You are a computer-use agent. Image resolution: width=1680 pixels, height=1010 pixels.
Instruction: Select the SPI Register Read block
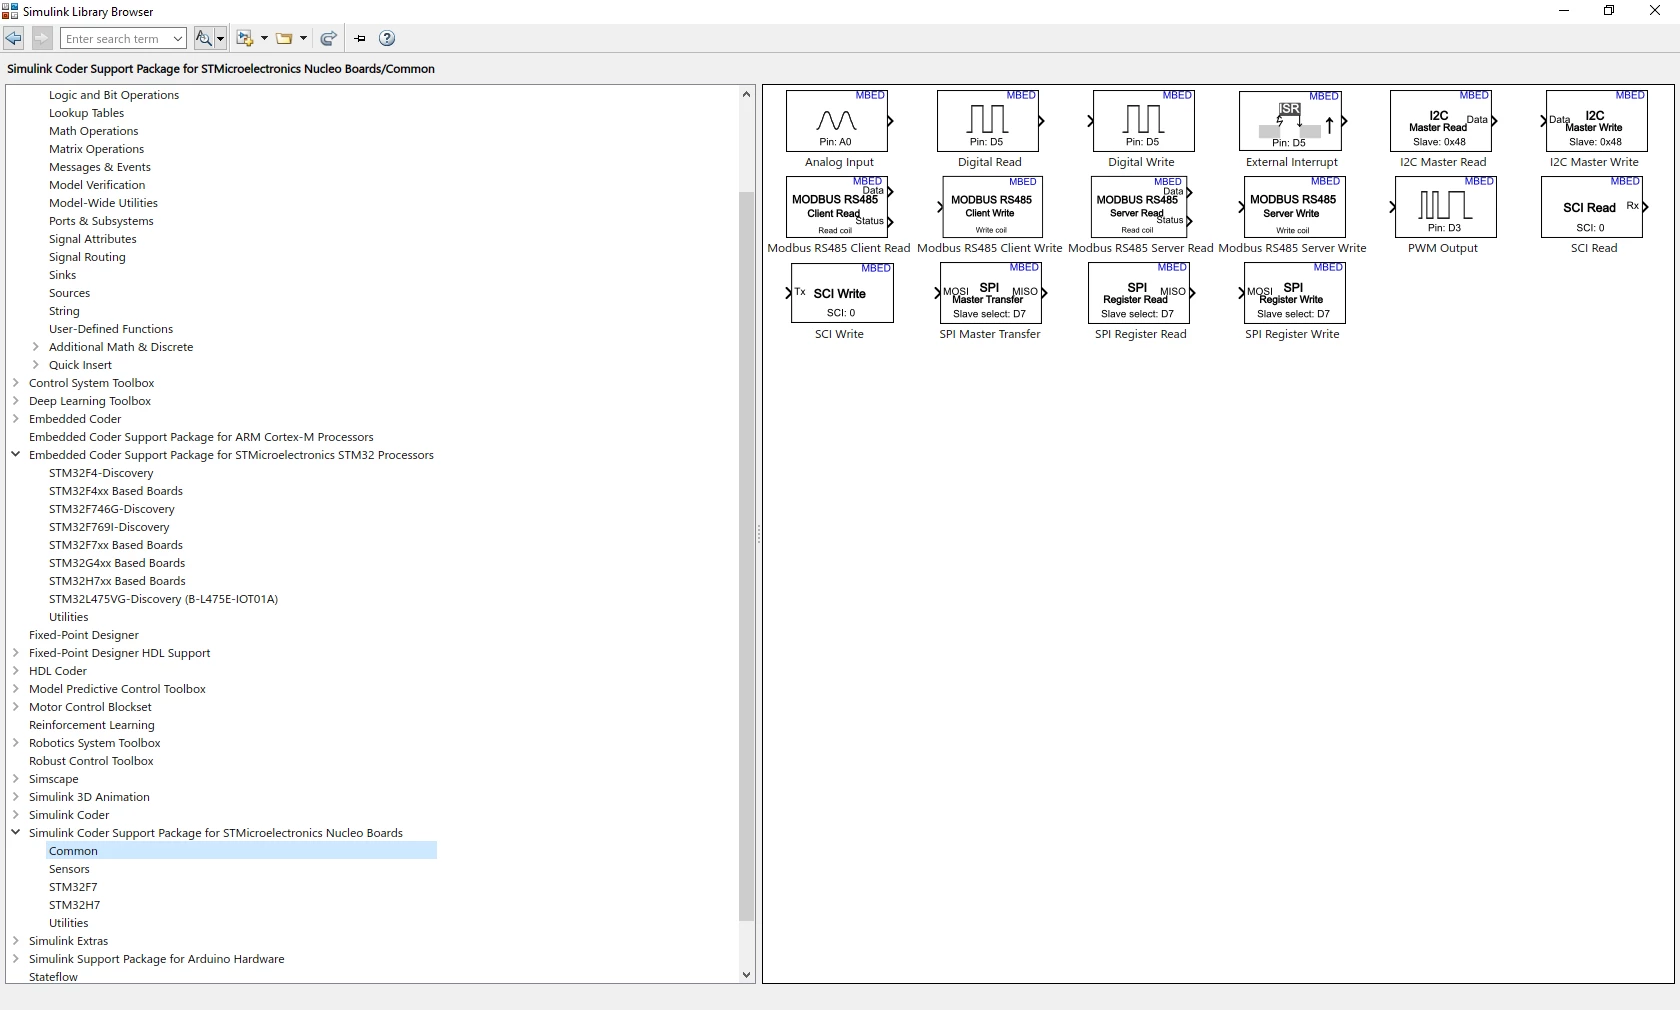pyautogui.click(x=1140, y=293)
